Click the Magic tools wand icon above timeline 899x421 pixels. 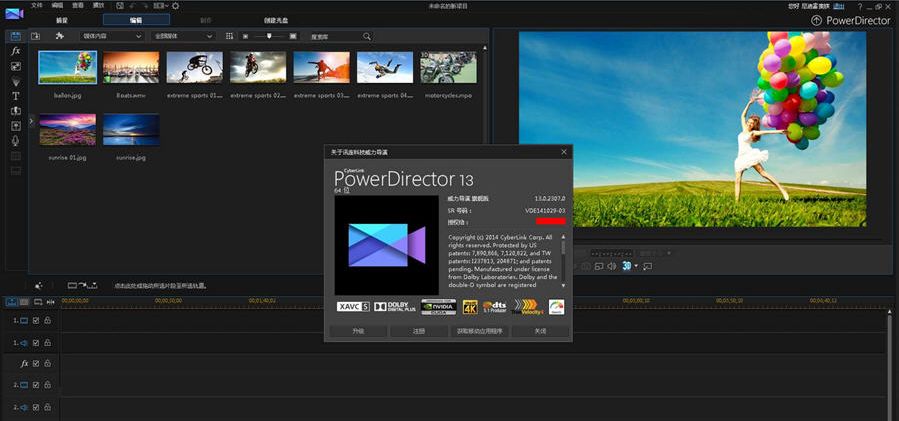click(x=38, y=285)
